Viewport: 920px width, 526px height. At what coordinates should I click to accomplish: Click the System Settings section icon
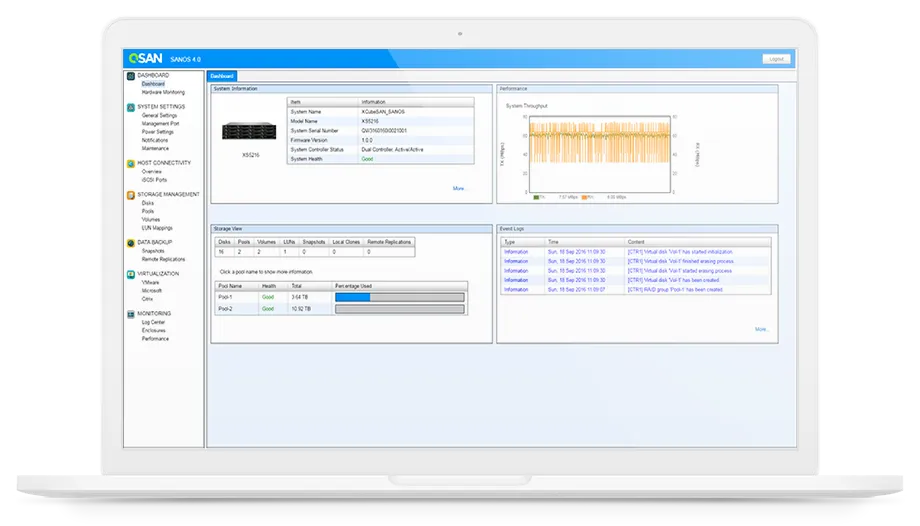coord(131,107)
